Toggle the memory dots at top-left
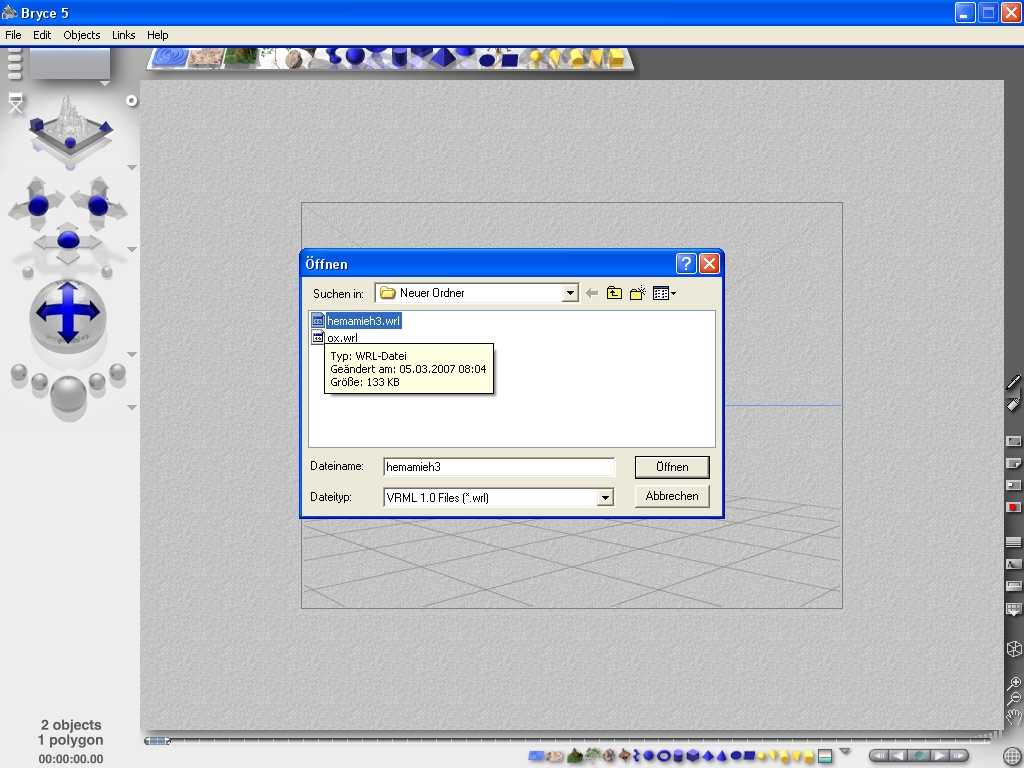The height and width of the screenshot is (768, 1024). (14, 64)
